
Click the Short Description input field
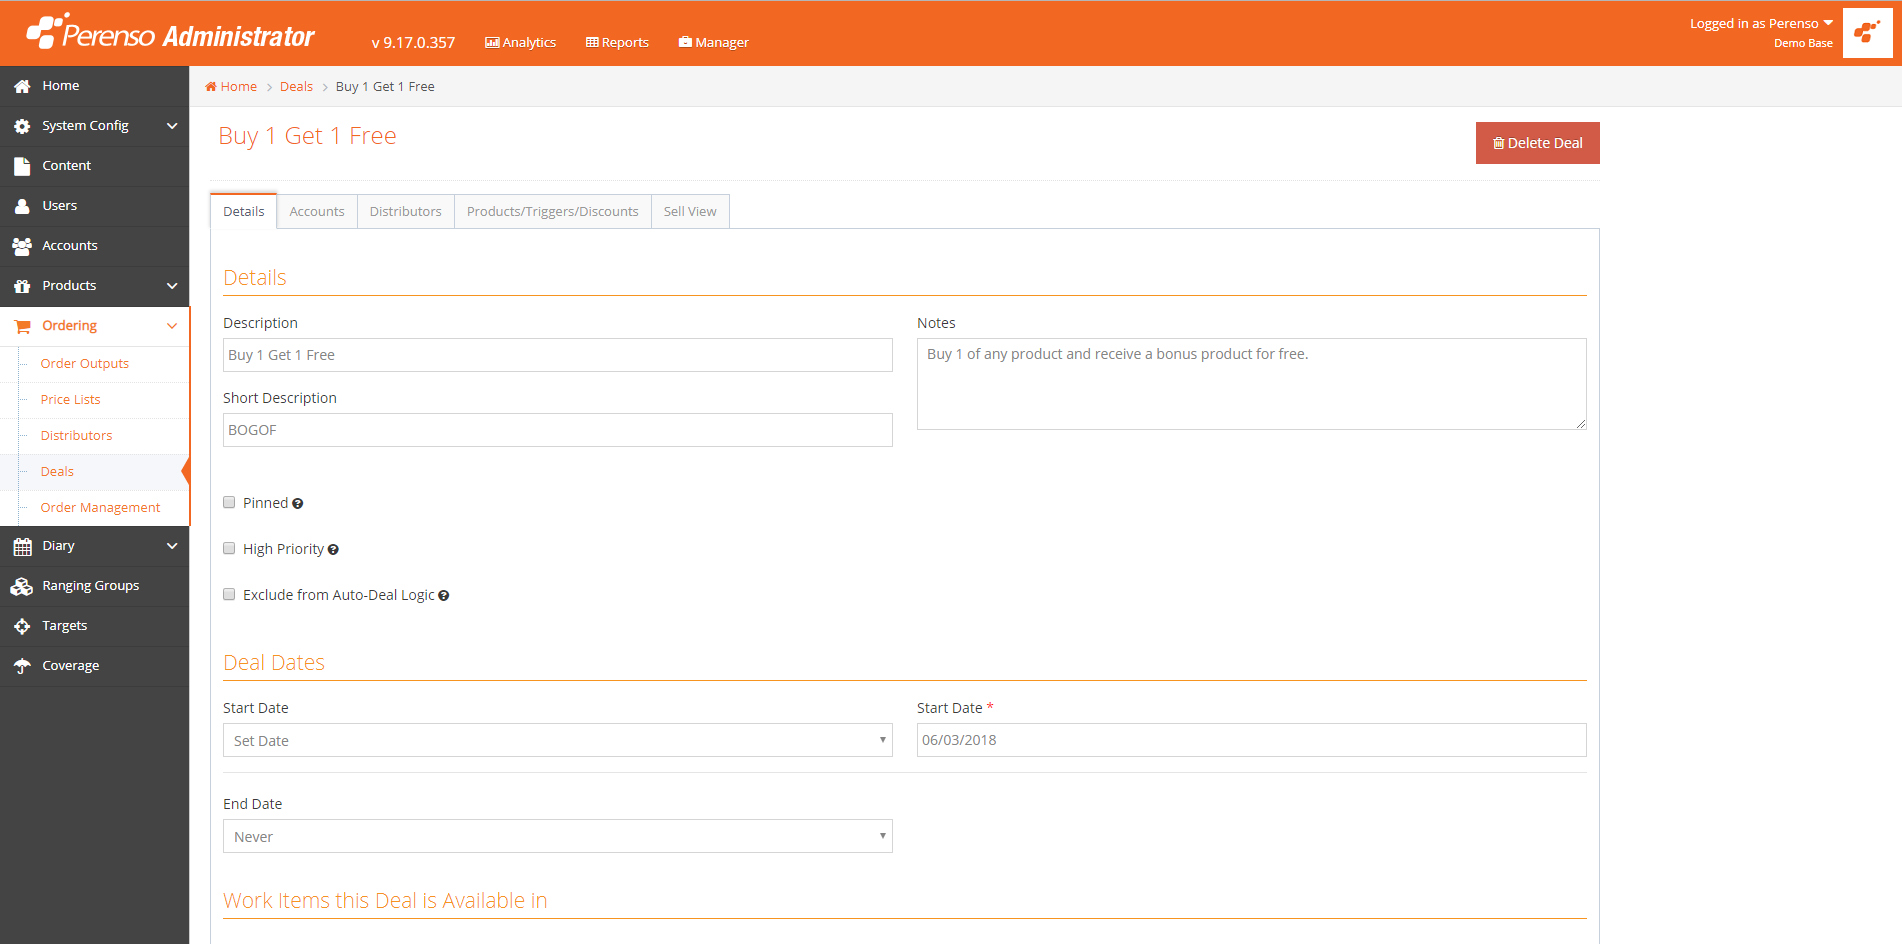[x=558, y=430]
